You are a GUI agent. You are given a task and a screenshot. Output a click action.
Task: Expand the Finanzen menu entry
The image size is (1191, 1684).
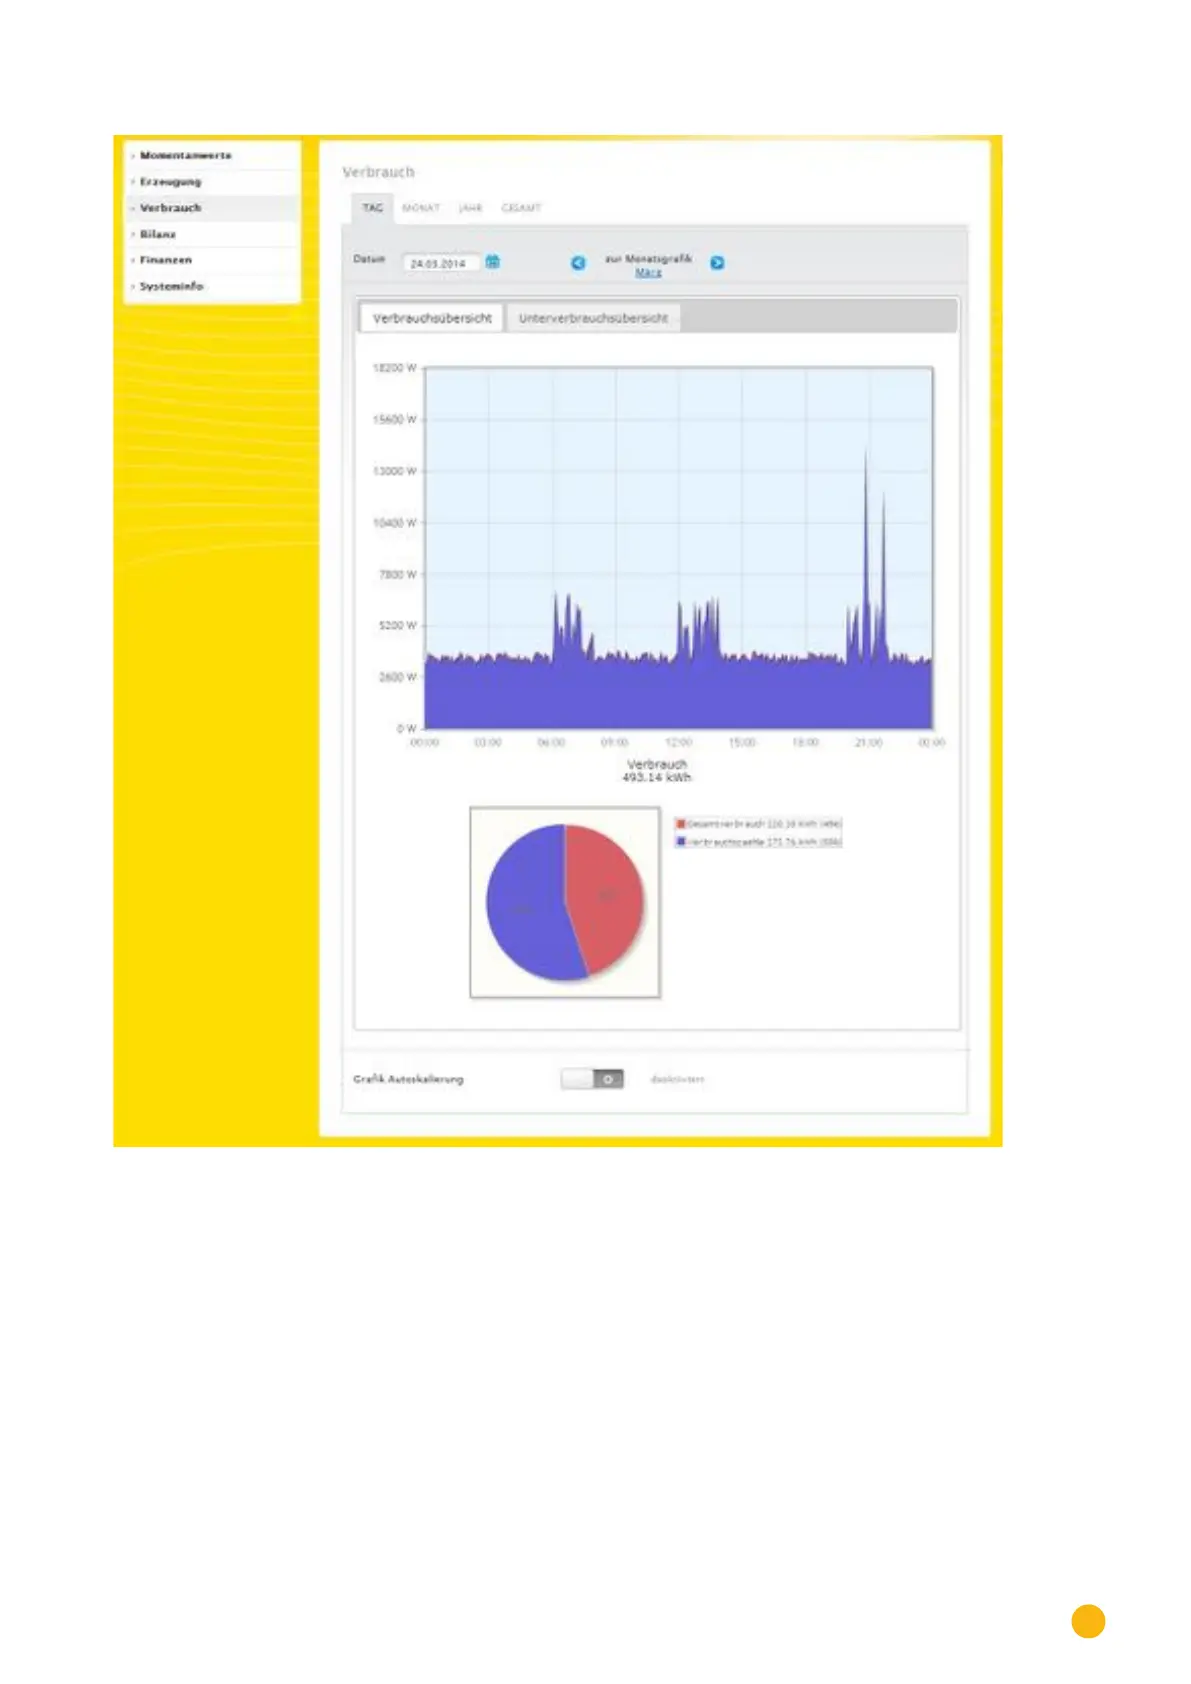pos(214,260)
